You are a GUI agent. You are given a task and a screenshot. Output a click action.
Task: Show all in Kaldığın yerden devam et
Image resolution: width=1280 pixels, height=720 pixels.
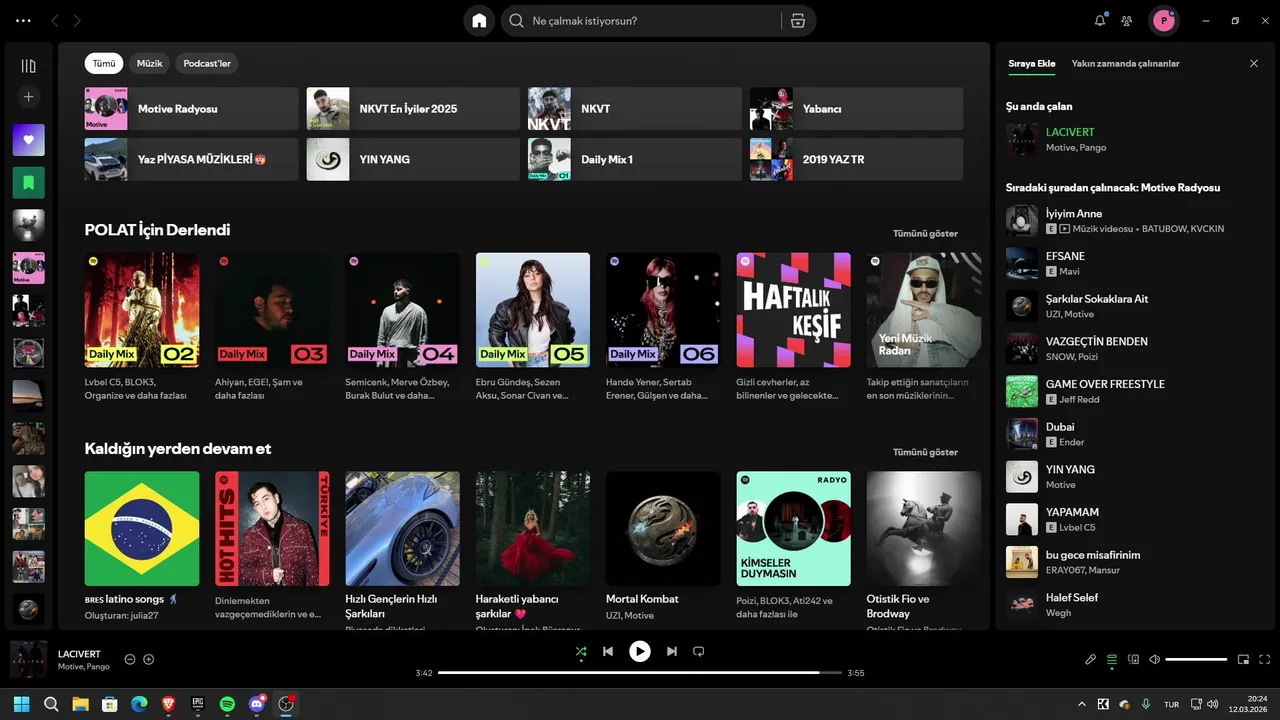[x=925, y=452]
